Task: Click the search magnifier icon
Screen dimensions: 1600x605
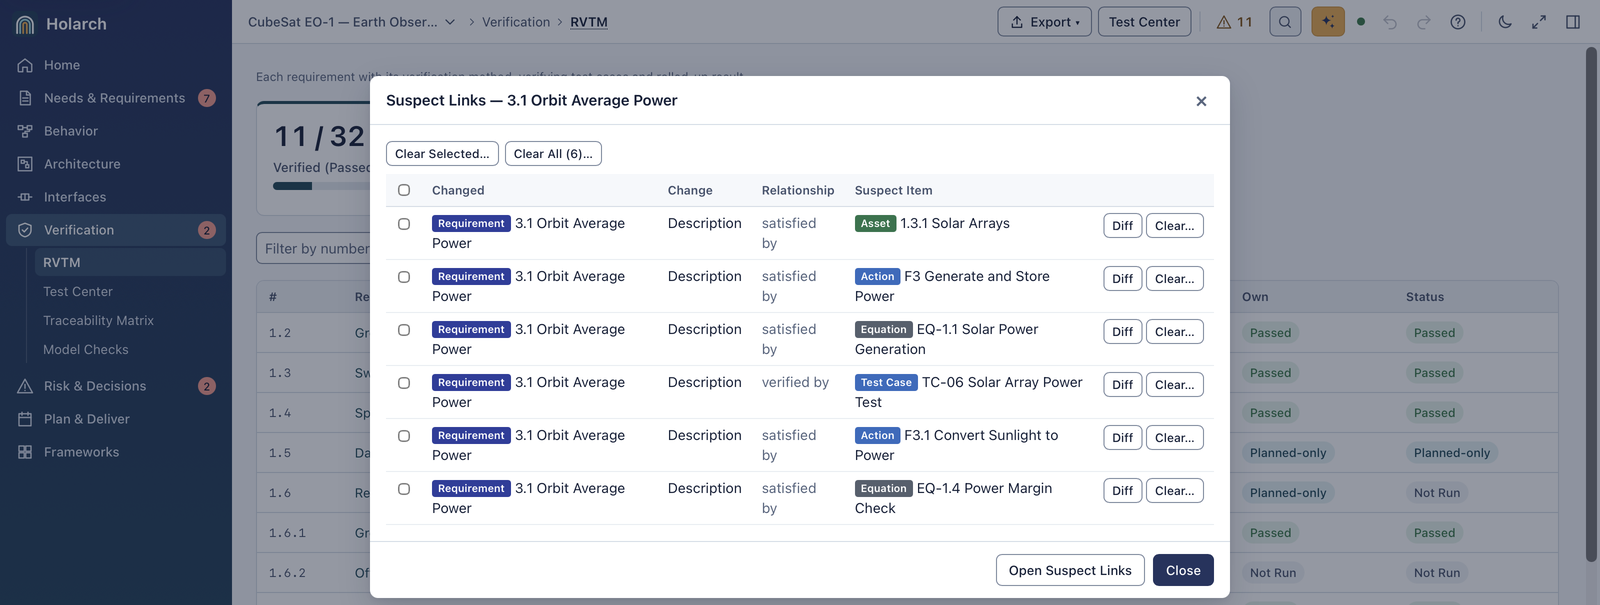Action: (1285, 22)
